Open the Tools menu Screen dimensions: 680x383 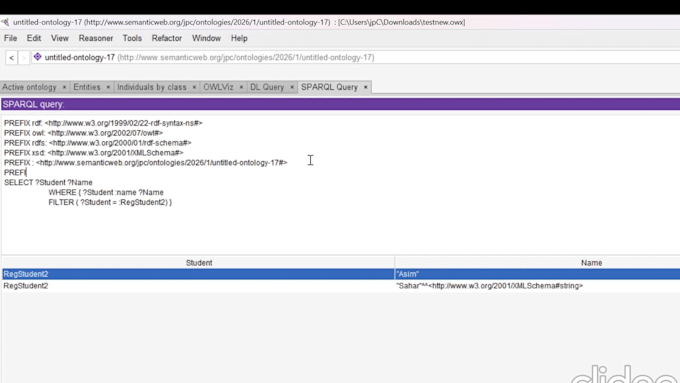click(x=132, y=38)
